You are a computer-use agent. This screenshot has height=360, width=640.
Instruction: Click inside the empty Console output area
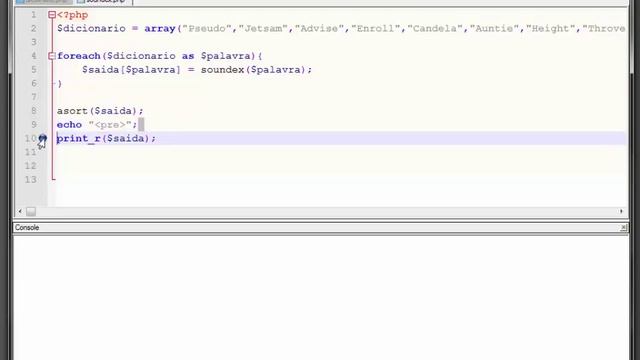tap(321, 298)
